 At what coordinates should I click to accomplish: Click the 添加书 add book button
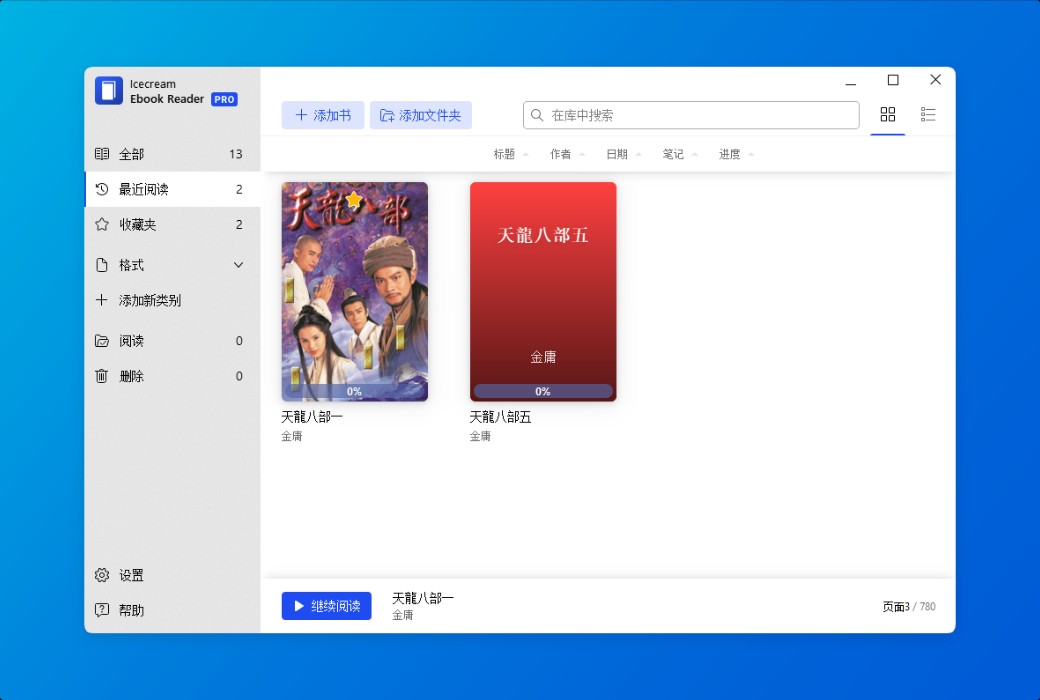[322, 114]
